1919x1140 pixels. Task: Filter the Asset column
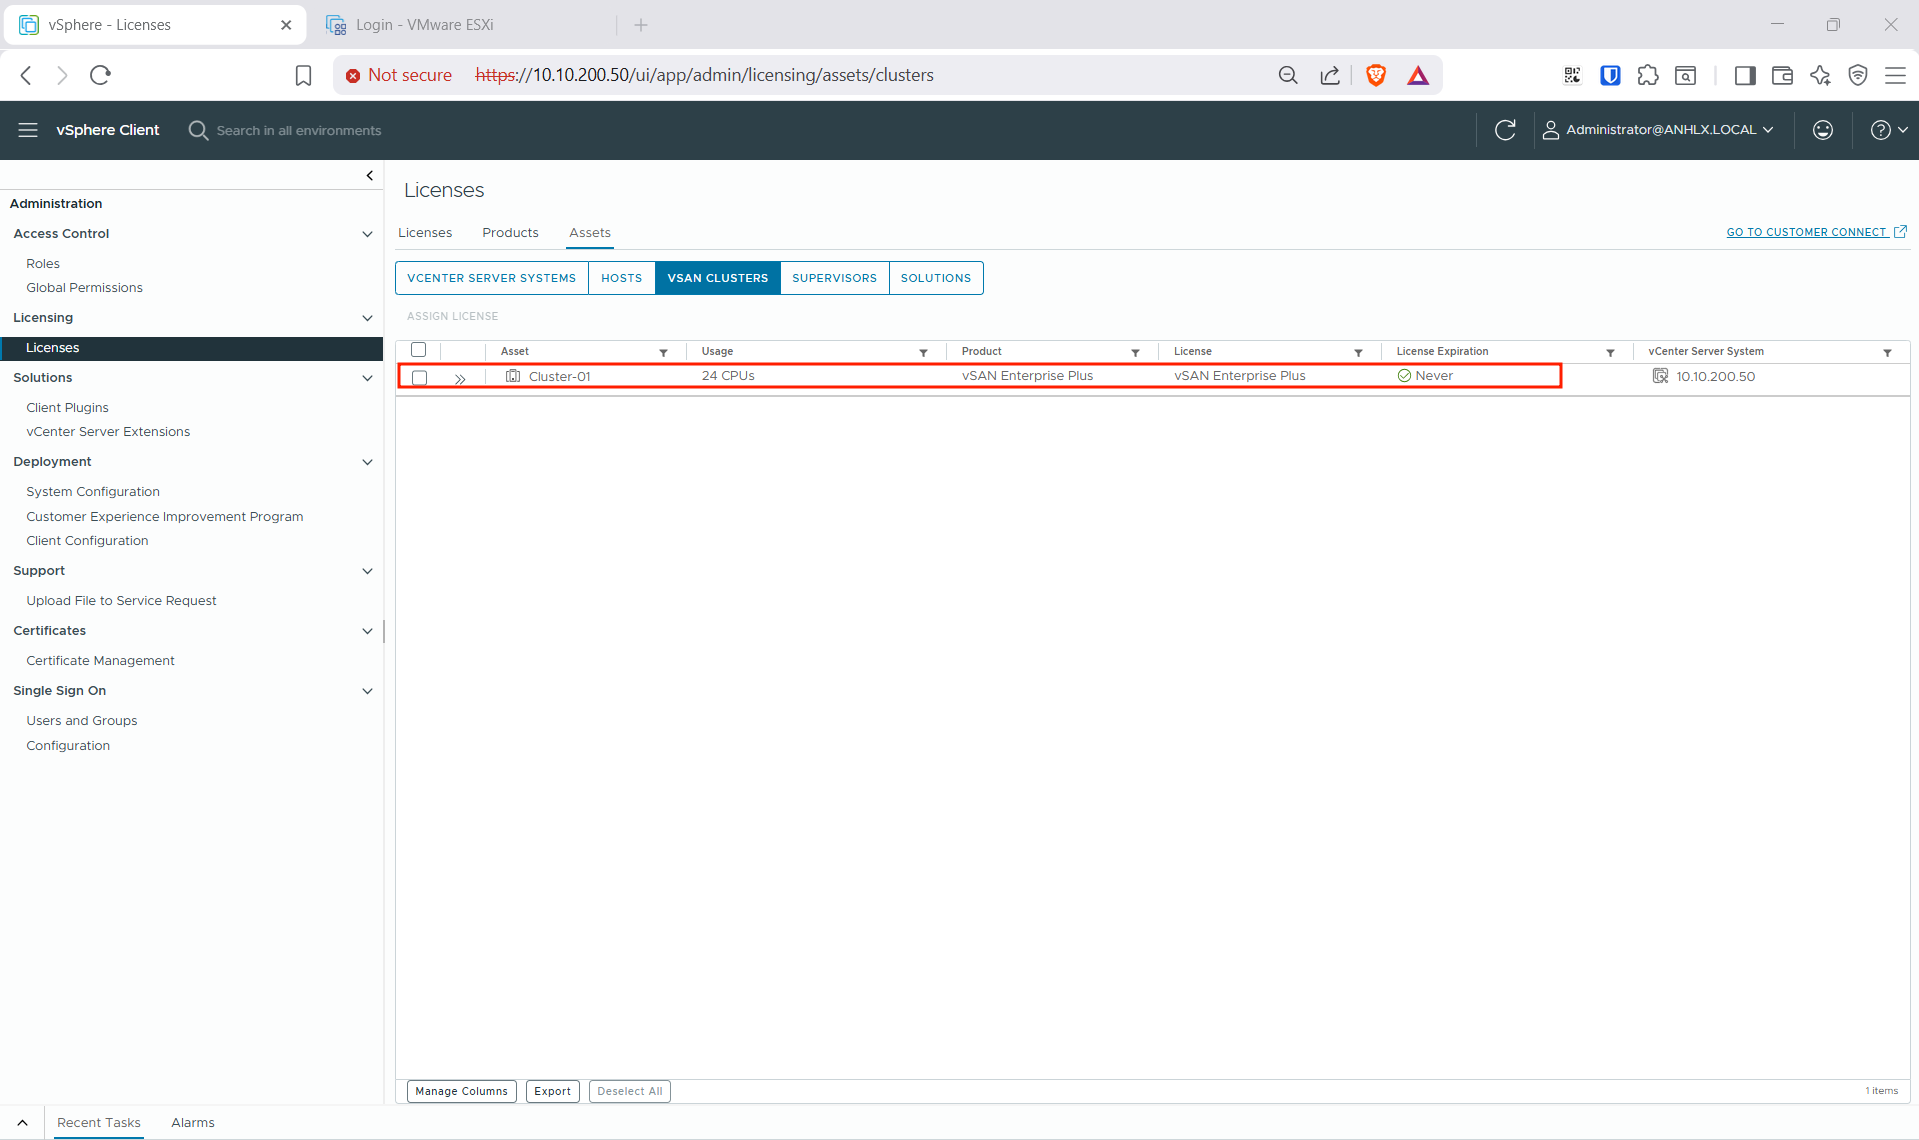(x=663, y=352)
